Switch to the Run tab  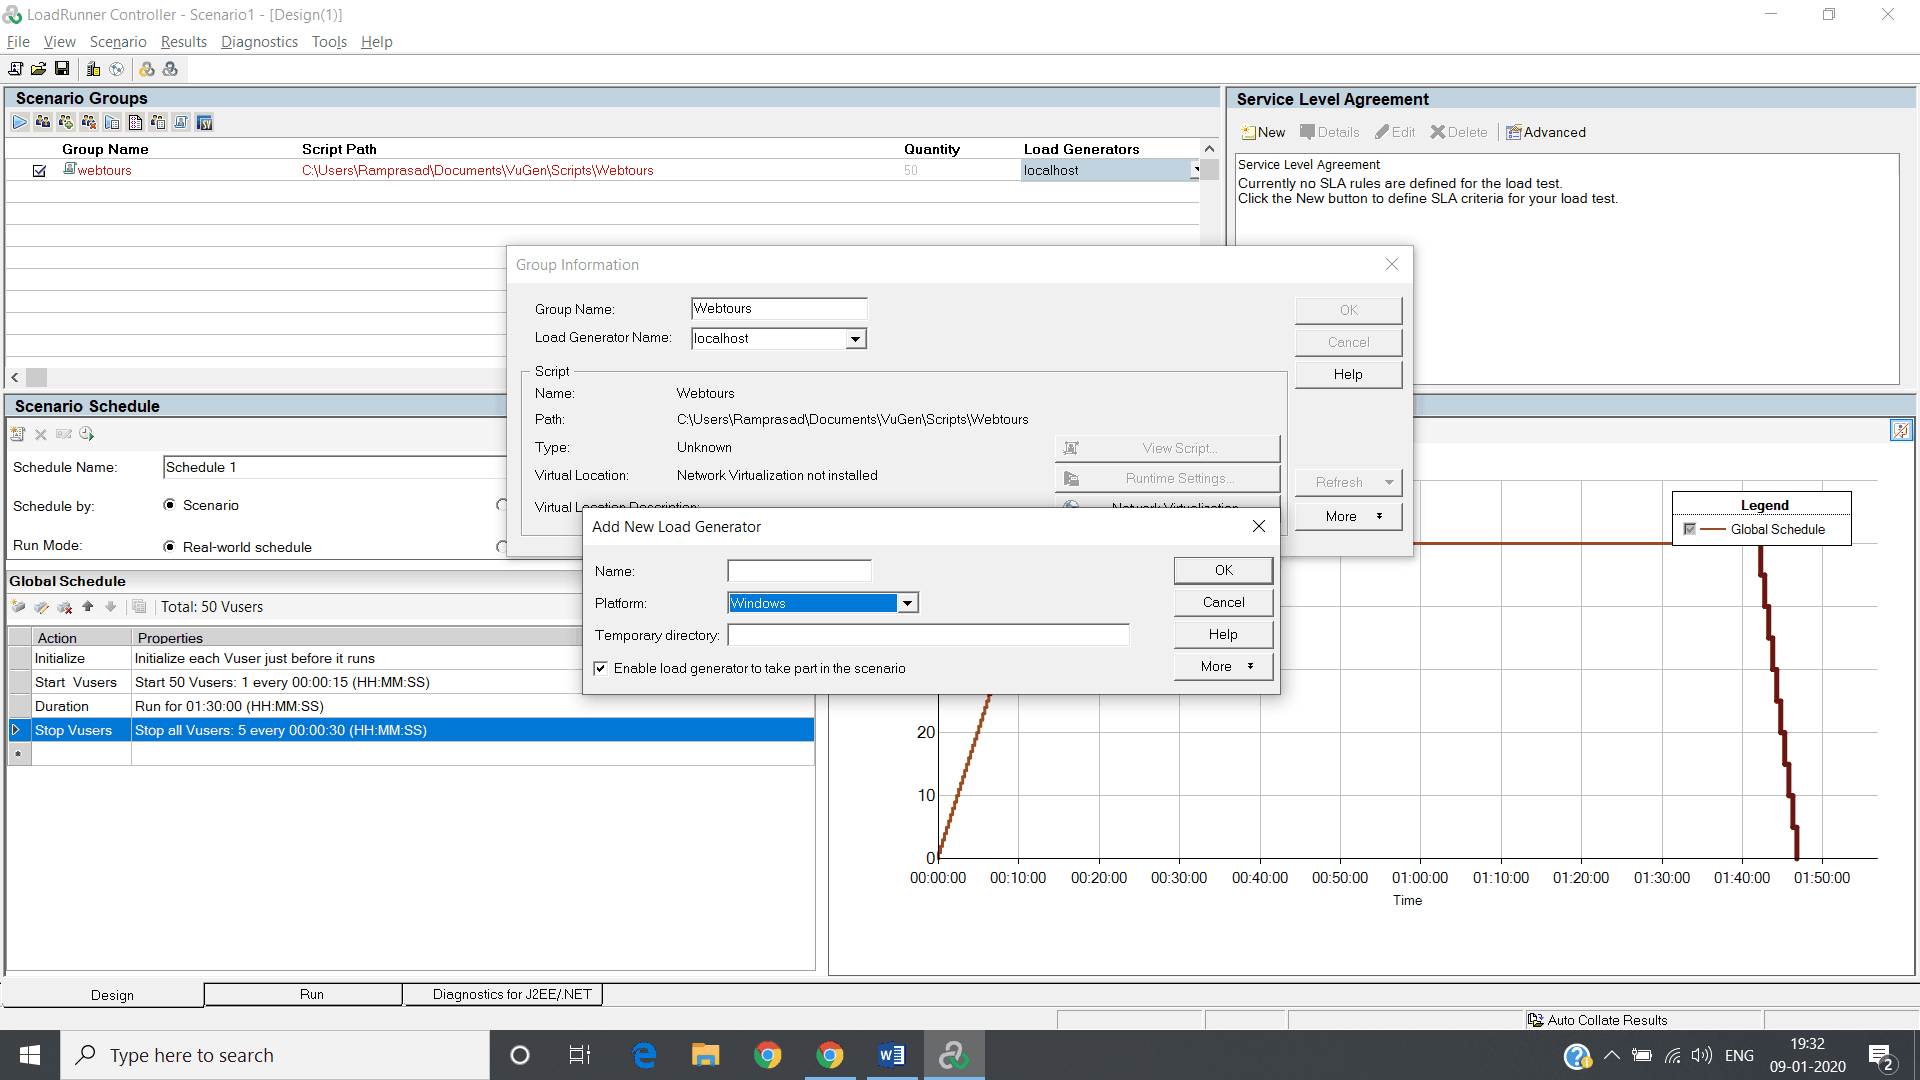(x=303, y=994)
